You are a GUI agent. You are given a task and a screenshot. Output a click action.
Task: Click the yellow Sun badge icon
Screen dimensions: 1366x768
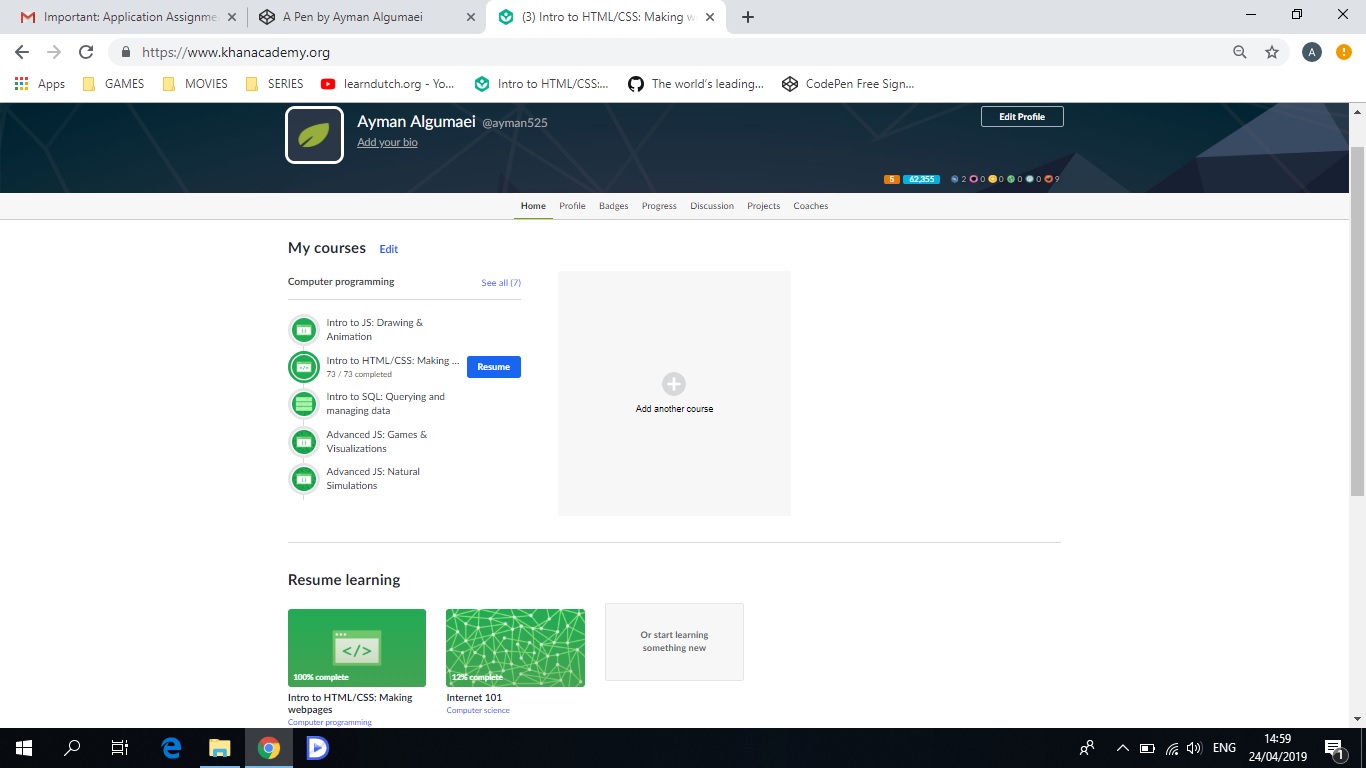point(992,179)
